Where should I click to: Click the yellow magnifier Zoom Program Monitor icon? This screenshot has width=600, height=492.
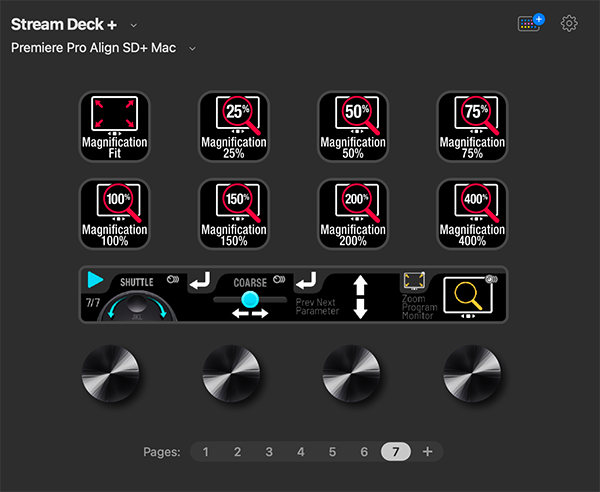468,298
